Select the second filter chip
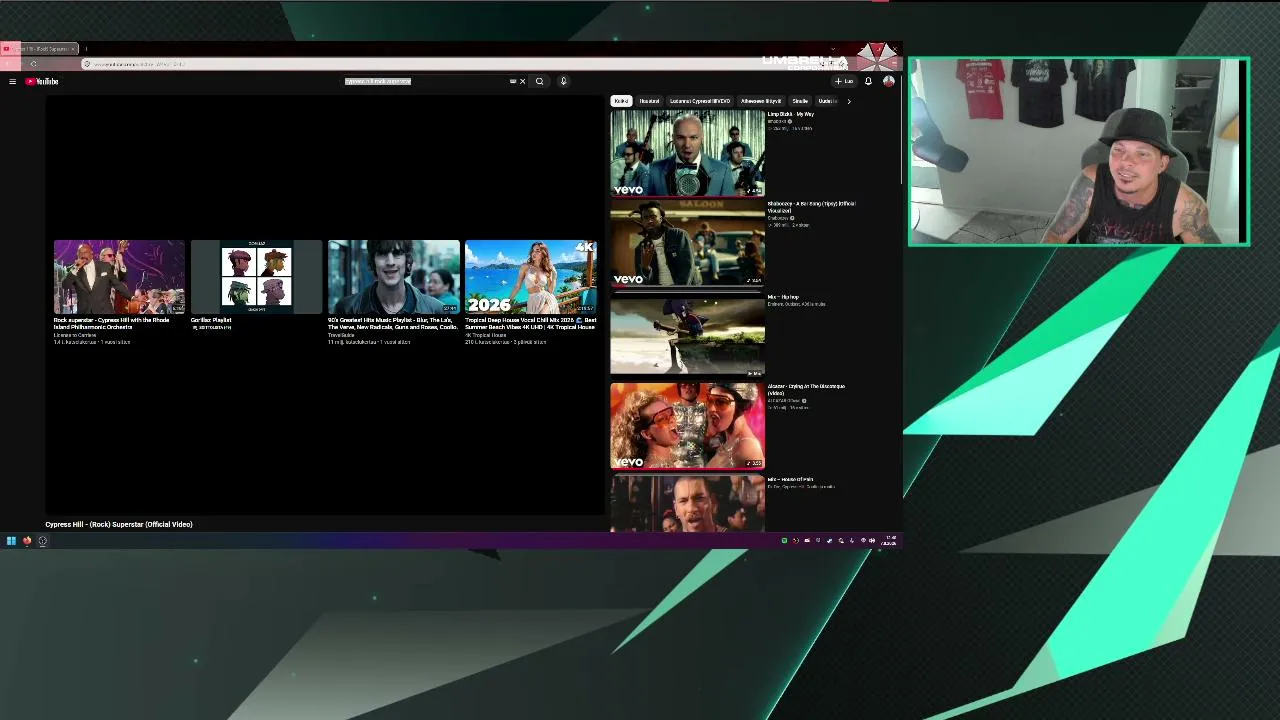Image resolution: width=1280 pixels, height=720 pixels. [650, 101]
